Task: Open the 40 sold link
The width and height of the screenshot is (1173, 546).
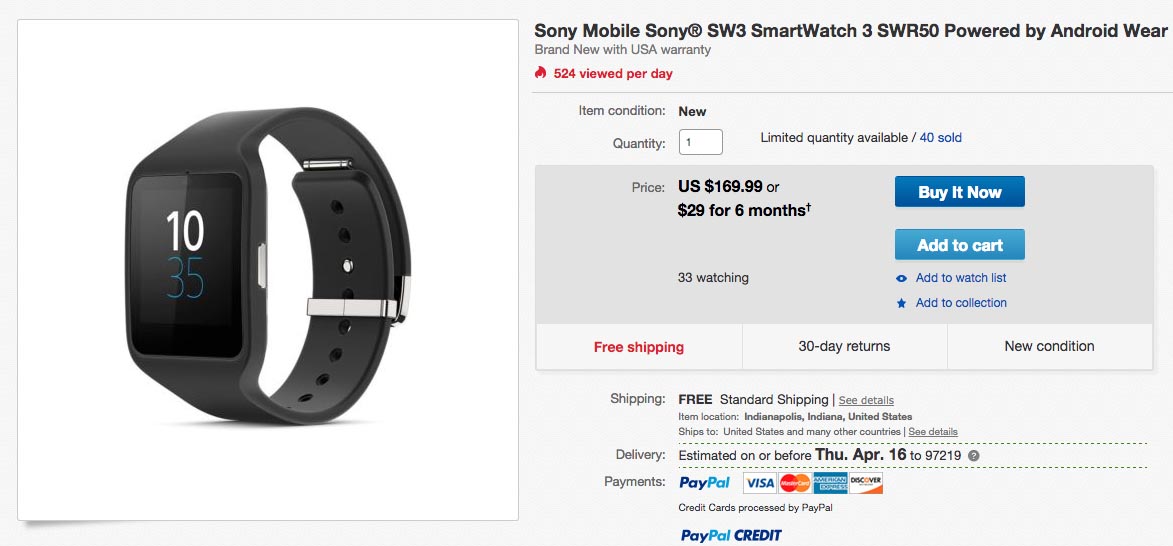Action: tap(940, 138)
